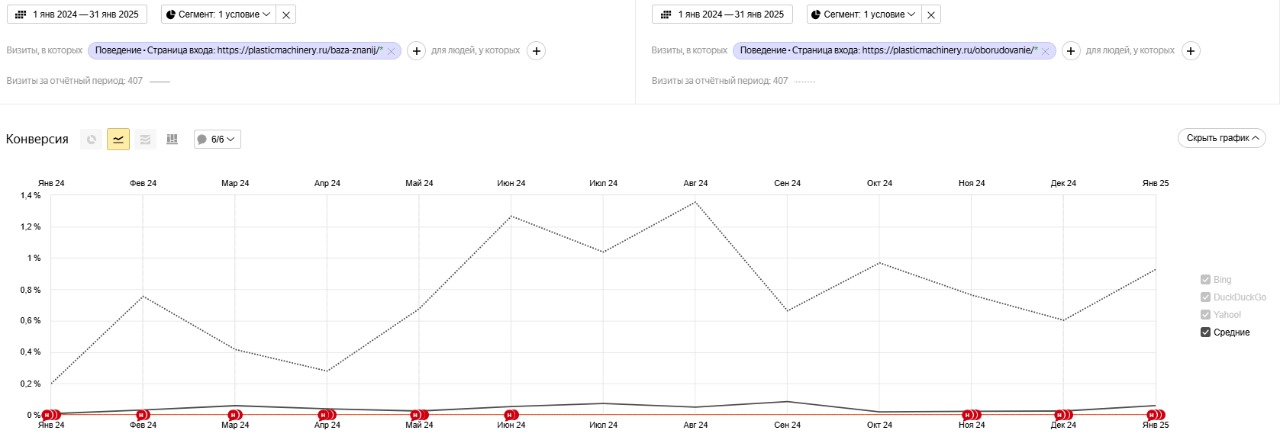Click the annotation marker at Июн 24

click(x=511, y=414)
